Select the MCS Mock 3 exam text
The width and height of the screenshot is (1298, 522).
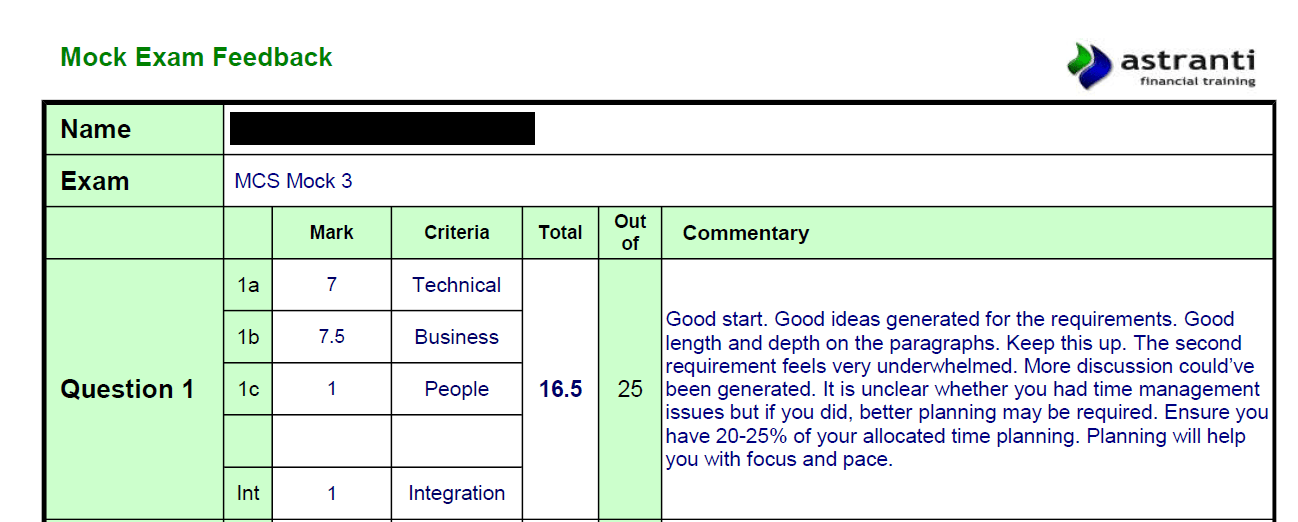(293, 181)
